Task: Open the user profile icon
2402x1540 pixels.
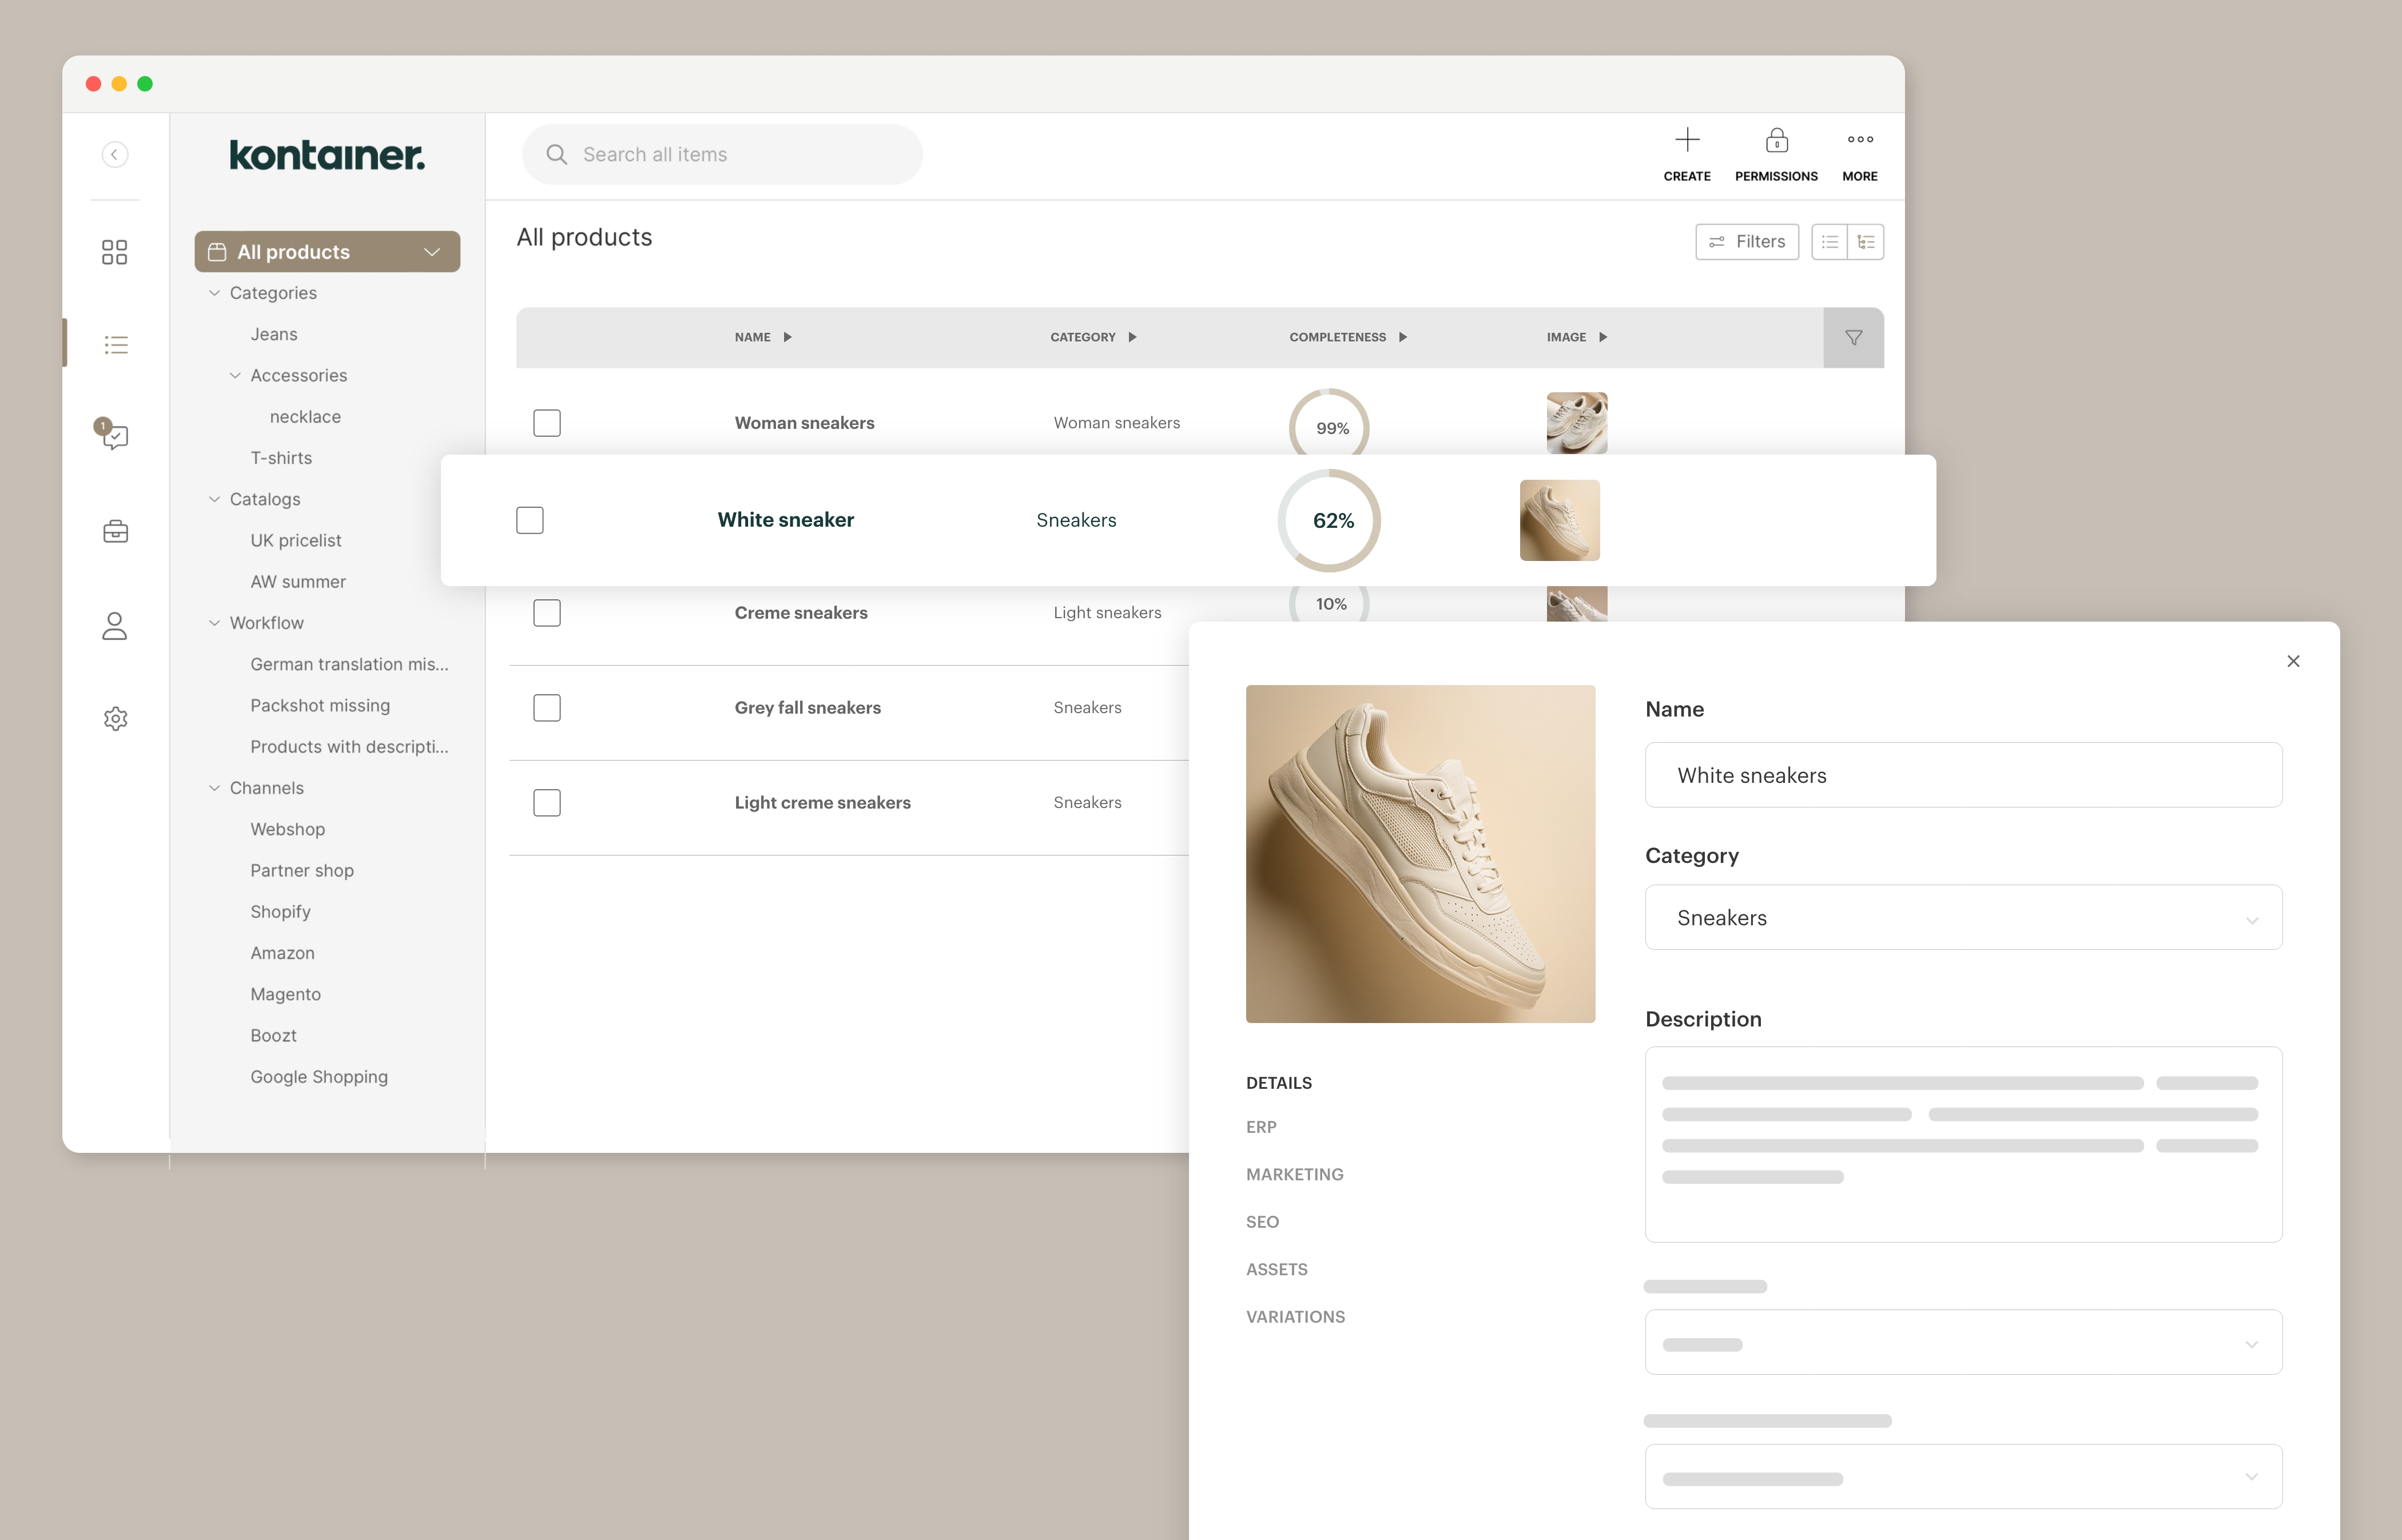Action: click(115, 625)
